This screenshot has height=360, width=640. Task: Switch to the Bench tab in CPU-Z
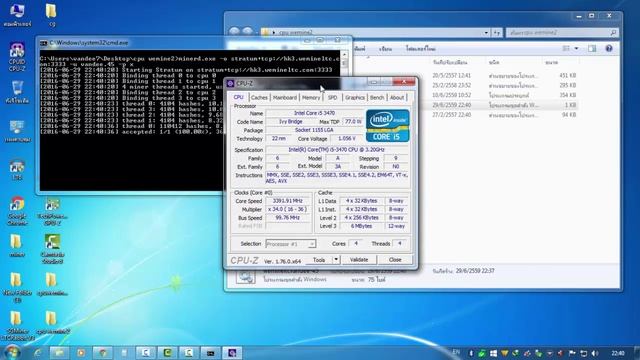pyautogui.click(x=377, y=98)
